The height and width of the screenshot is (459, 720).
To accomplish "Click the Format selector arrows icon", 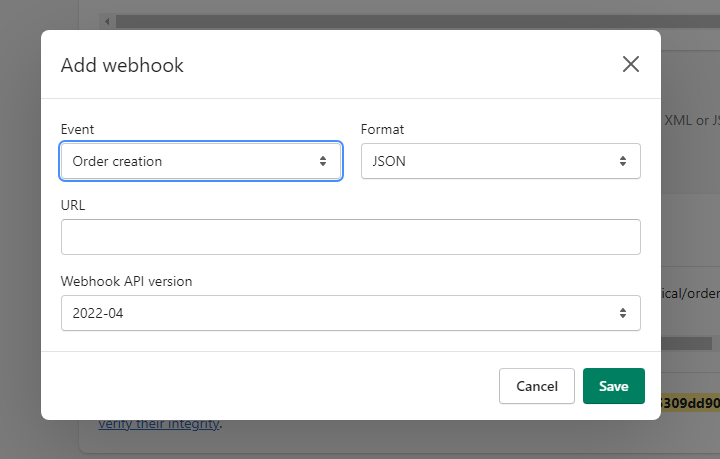I will [622, 161].
